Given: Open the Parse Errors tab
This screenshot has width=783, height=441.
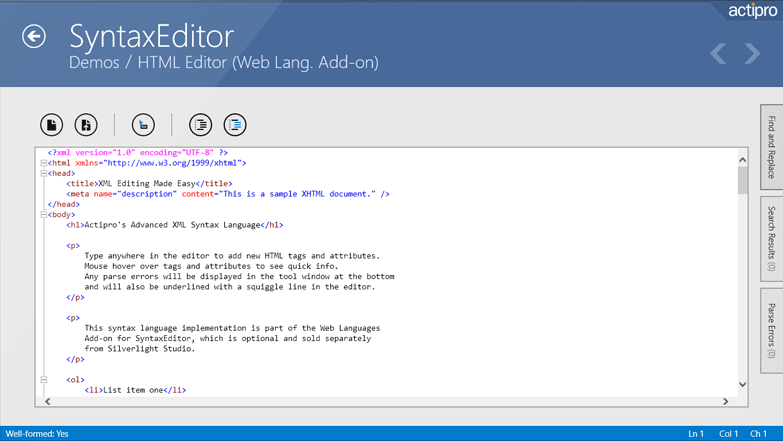Looking at the screenshot, I should pyautogui.click(x=772, y=331).
